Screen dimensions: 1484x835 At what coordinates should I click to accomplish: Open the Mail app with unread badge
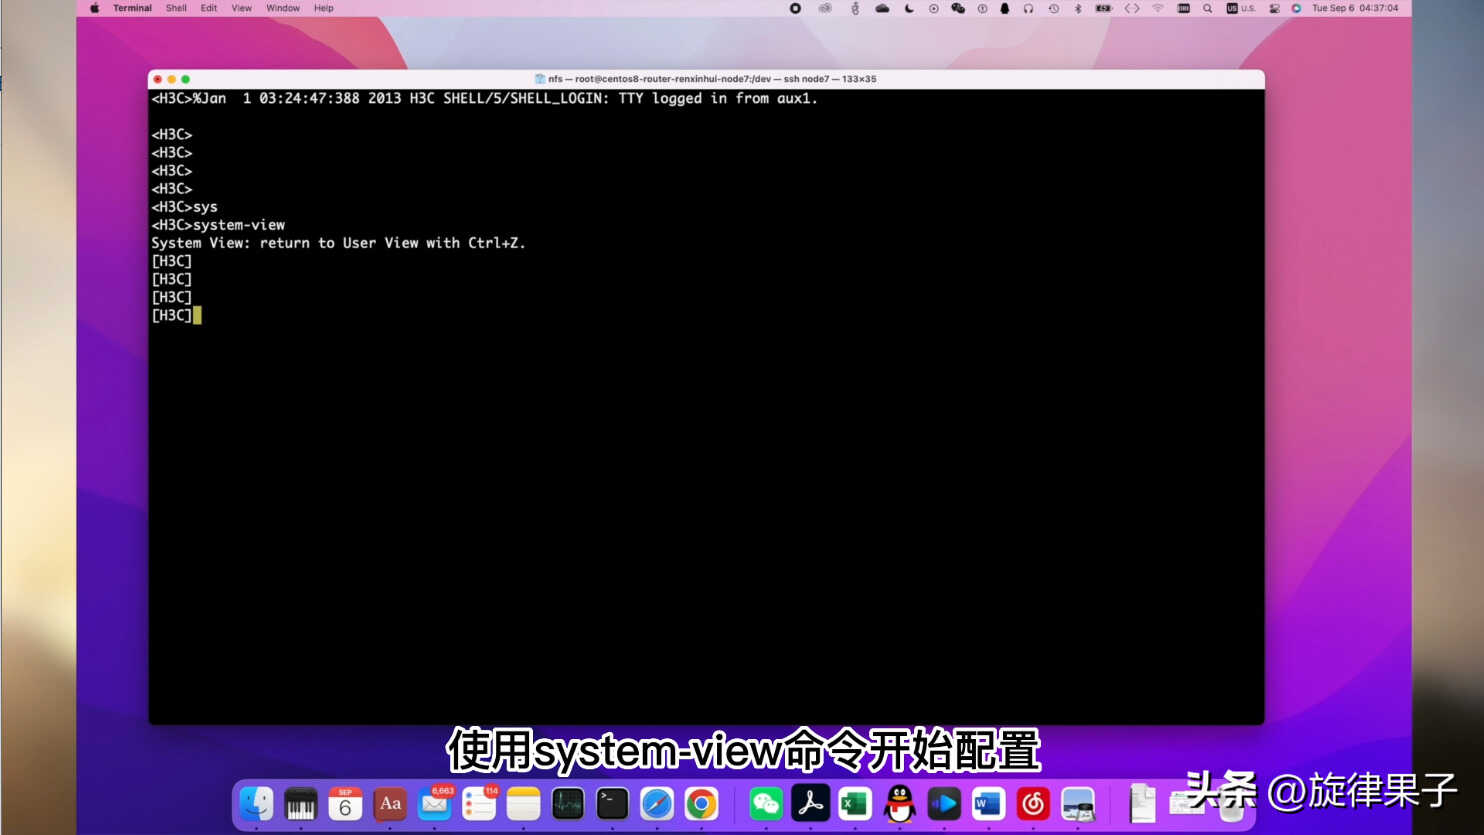click(x=434, y=803)
